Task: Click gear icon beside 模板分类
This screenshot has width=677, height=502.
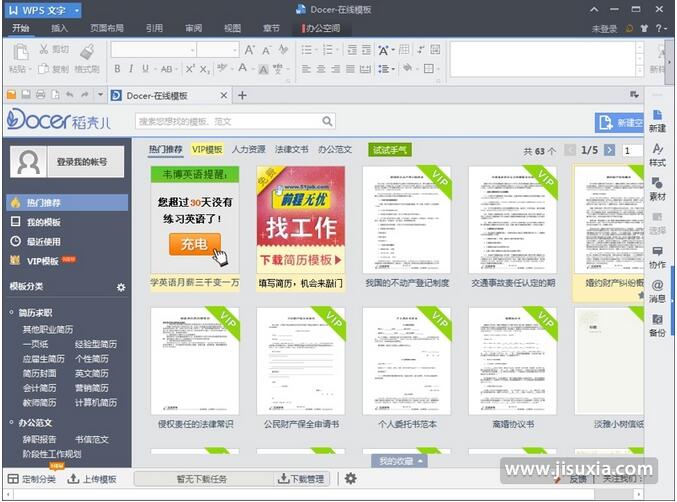Action: click(x=121, y=287)
